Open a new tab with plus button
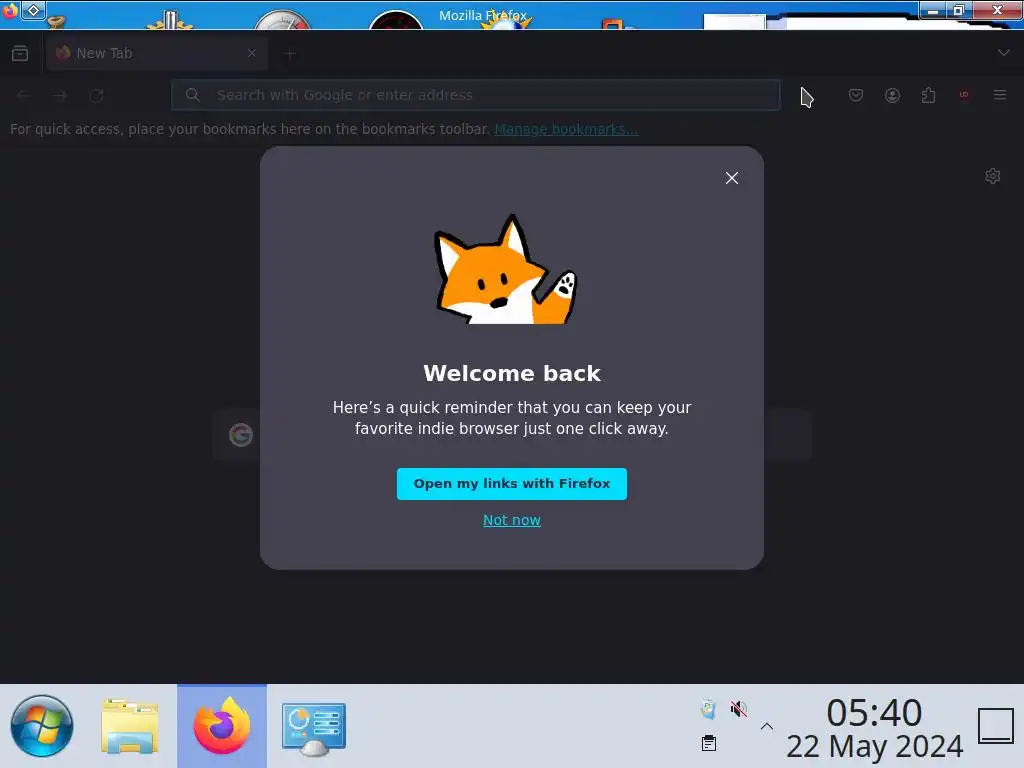The image size is (1024, 768). click(289, 54)
